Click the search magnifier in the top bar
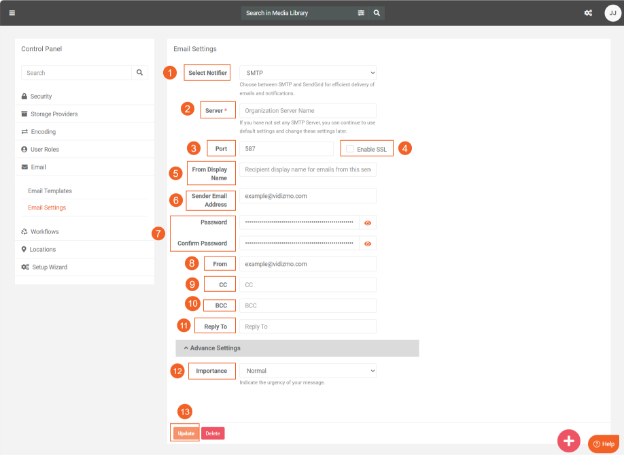 [x=376, y=13]
